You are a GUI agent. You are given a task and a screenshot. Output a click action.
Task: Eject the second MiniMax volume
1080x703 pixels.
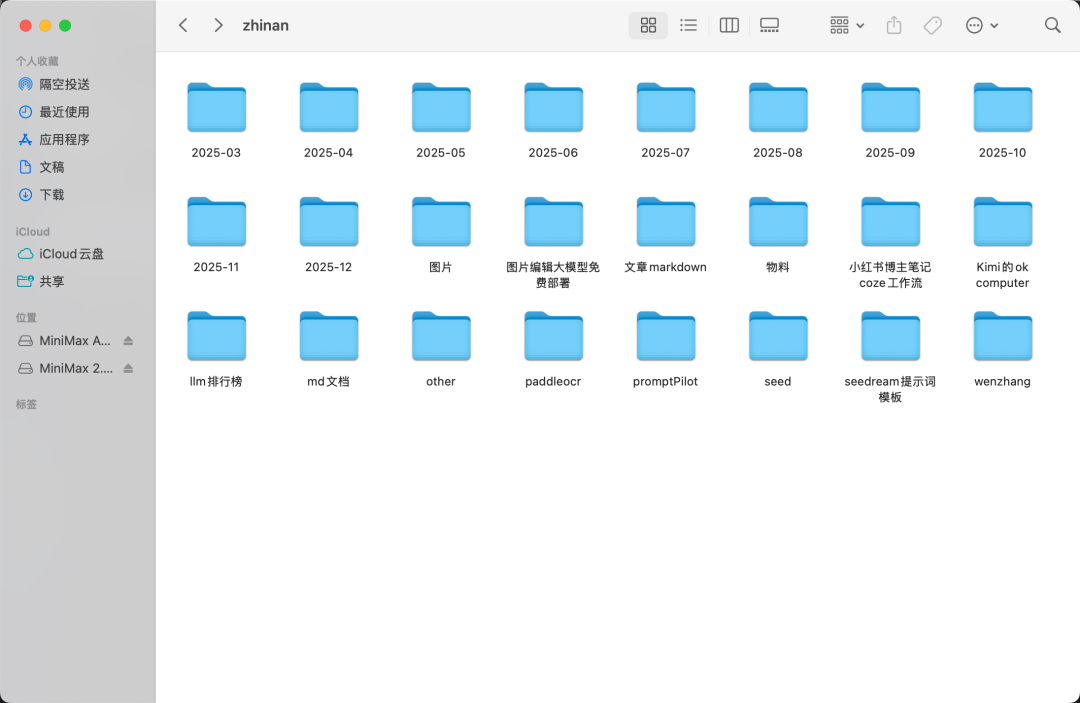(x=128, y=369)
